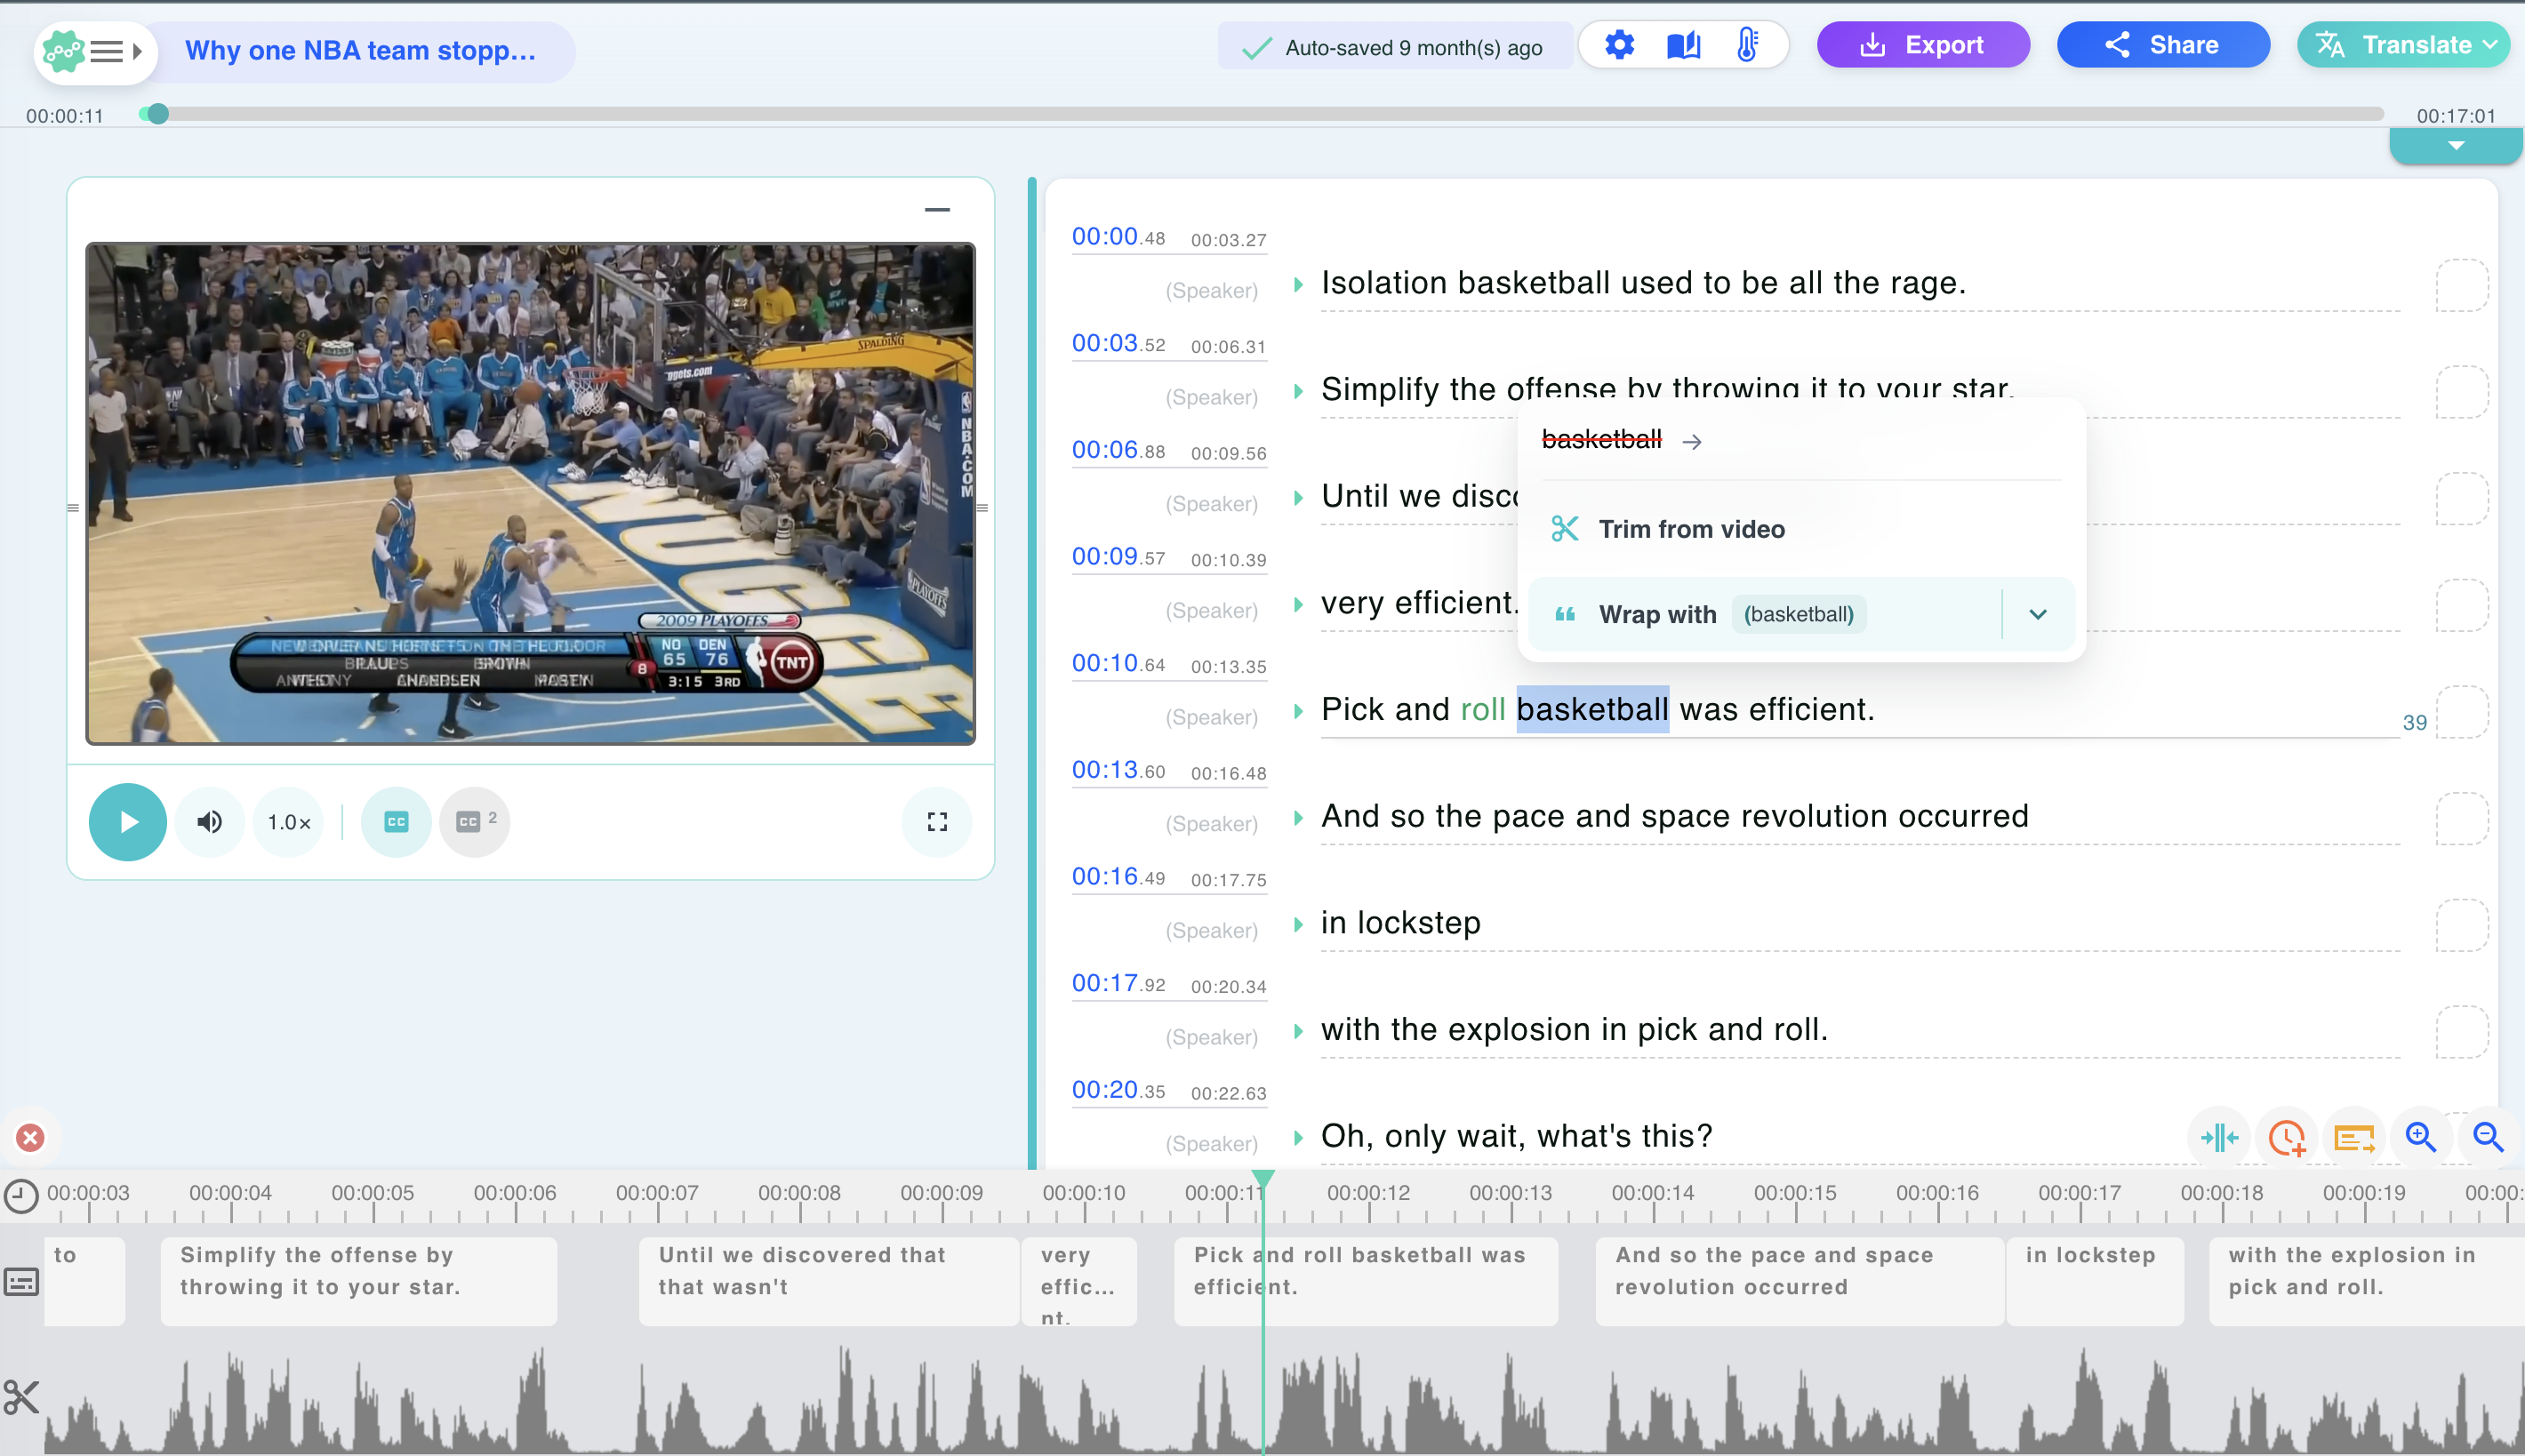Play segment Isolation basketball via triangle
Viewport: 2525px width, 1456px height.
(1298, 285)
